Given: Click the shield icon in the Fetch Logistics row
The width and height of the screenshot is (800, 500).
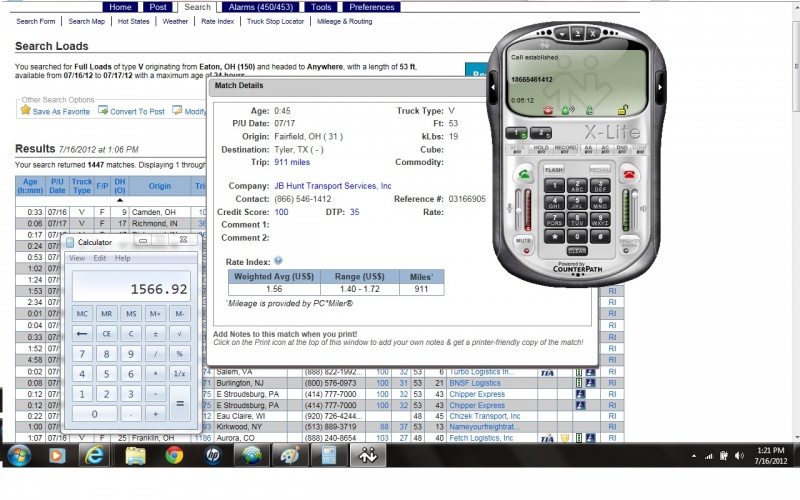Looking at the screenshot, I should [565, 438].
